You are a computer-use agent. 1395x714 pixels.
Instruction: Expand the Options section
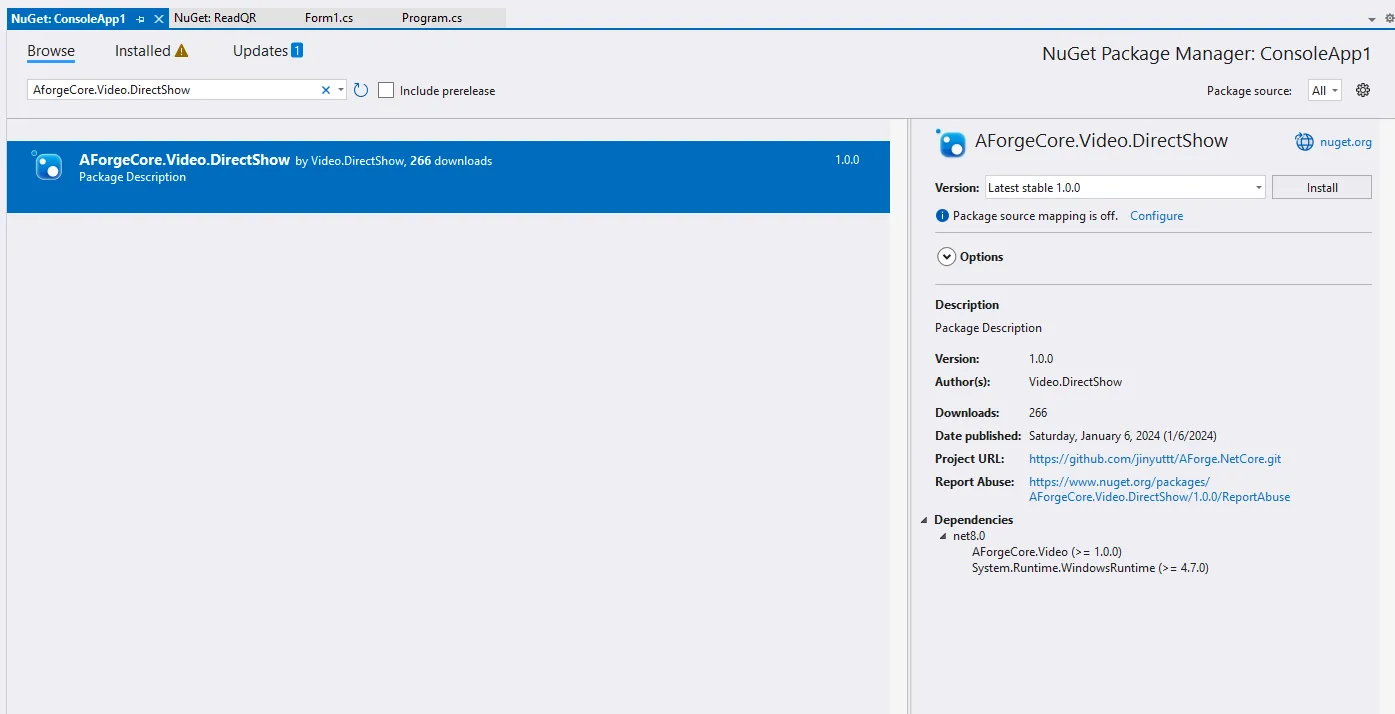(946, 257)
